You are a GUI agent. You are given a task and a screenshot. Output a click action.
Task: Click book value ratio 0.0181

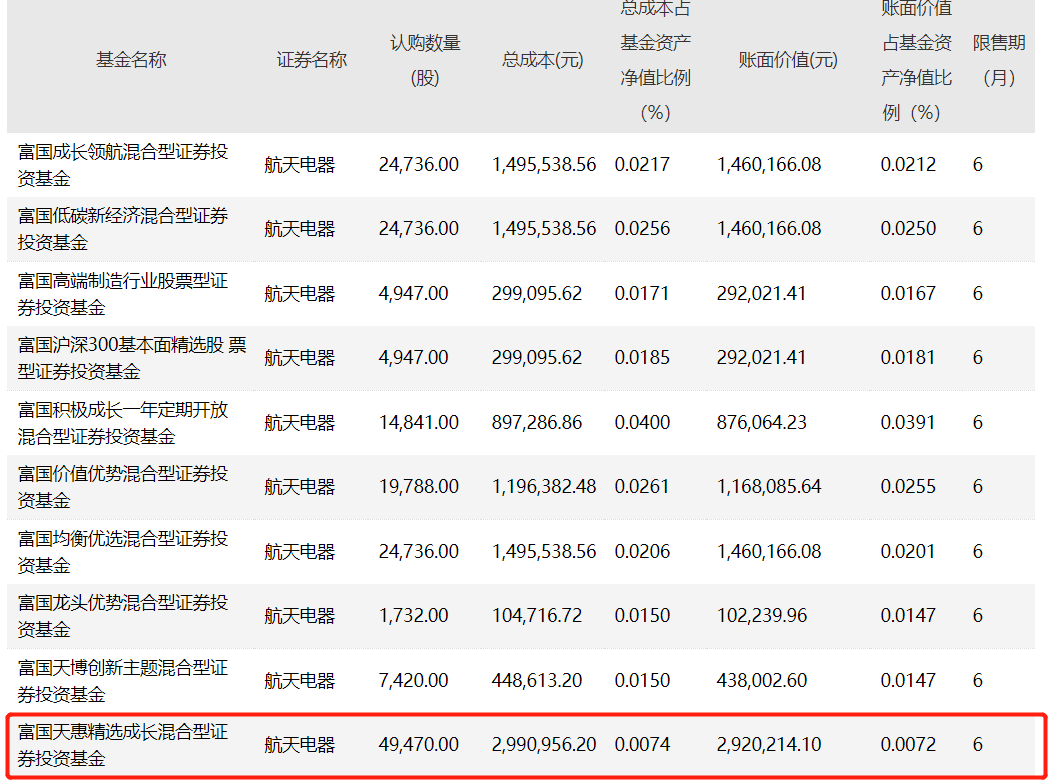909,357
